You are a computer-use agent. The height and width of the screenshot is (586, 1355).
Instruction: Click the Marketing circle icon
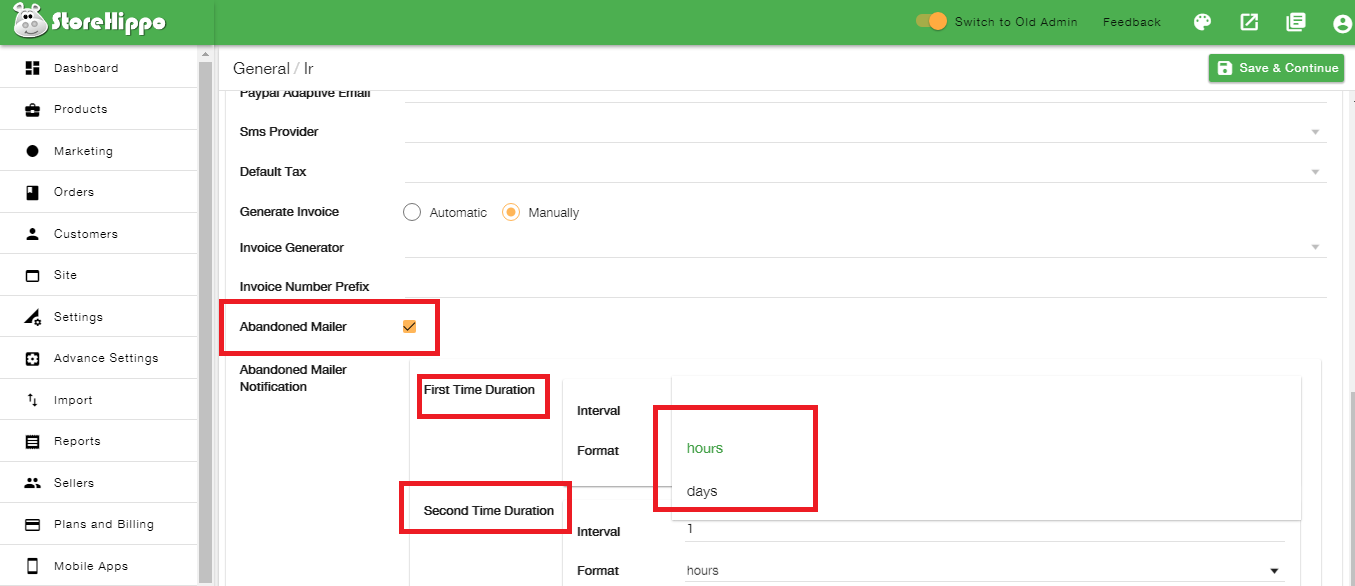pos(32,151)
